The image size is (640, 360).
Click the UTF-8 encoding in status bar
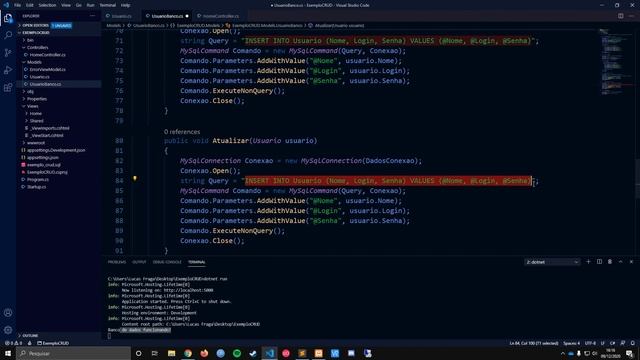590,343
